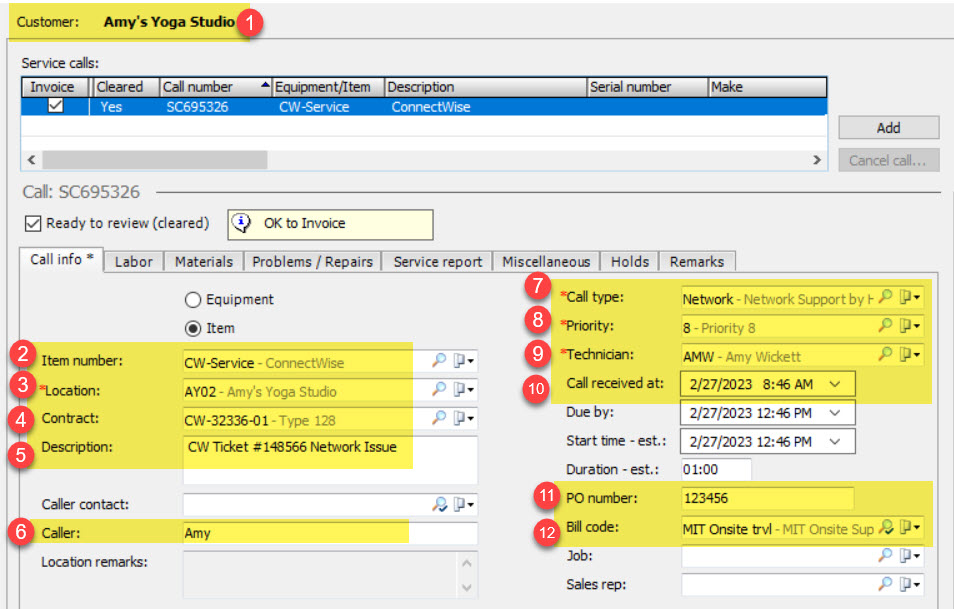
Task: Open Item number document dropdown
Action: pyautogui.click(x=464, y=361)
